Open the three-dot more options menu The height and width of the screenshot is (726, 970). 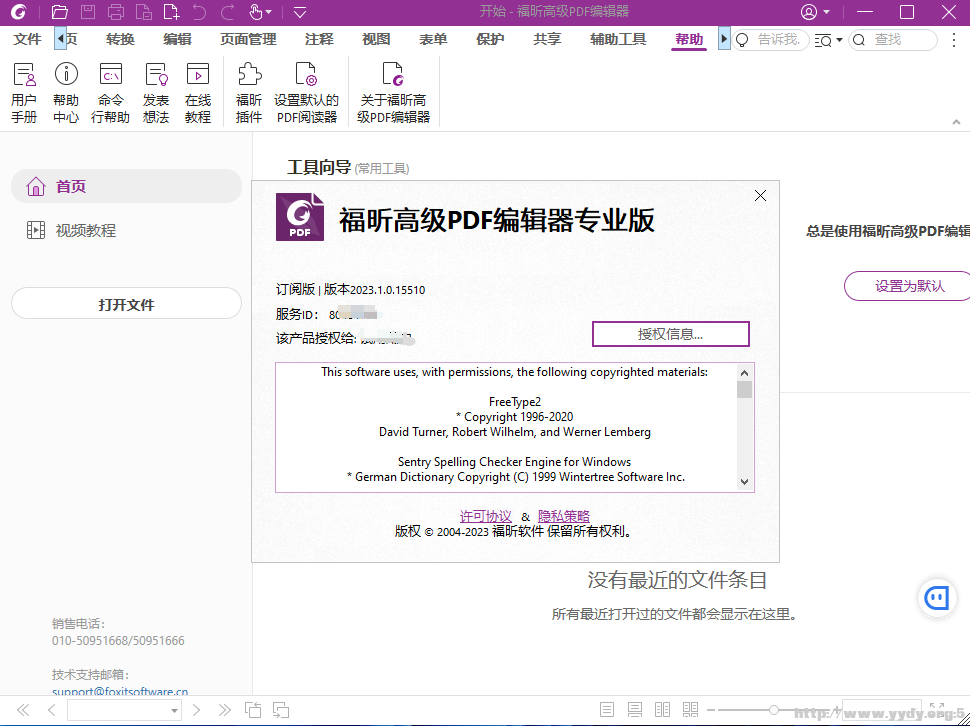pos(953,40)
